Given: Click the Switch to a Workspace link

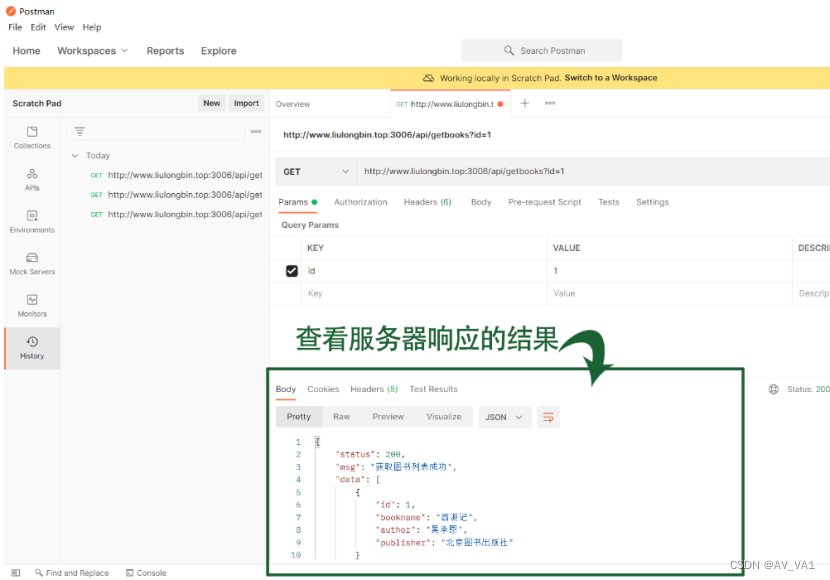Looking at the screenshot, I should click(611, 78).
